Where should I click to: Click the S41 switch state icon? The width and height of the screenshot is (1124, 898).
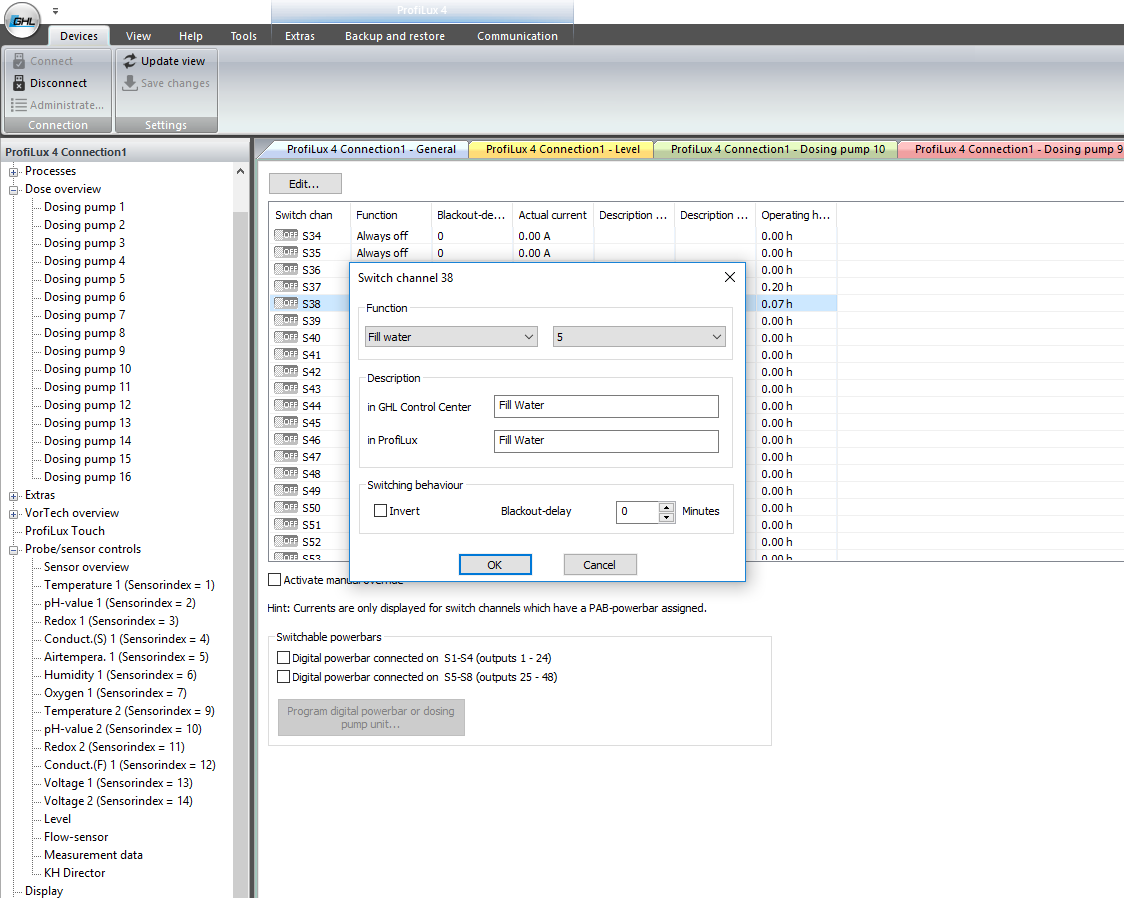[286, 354]
